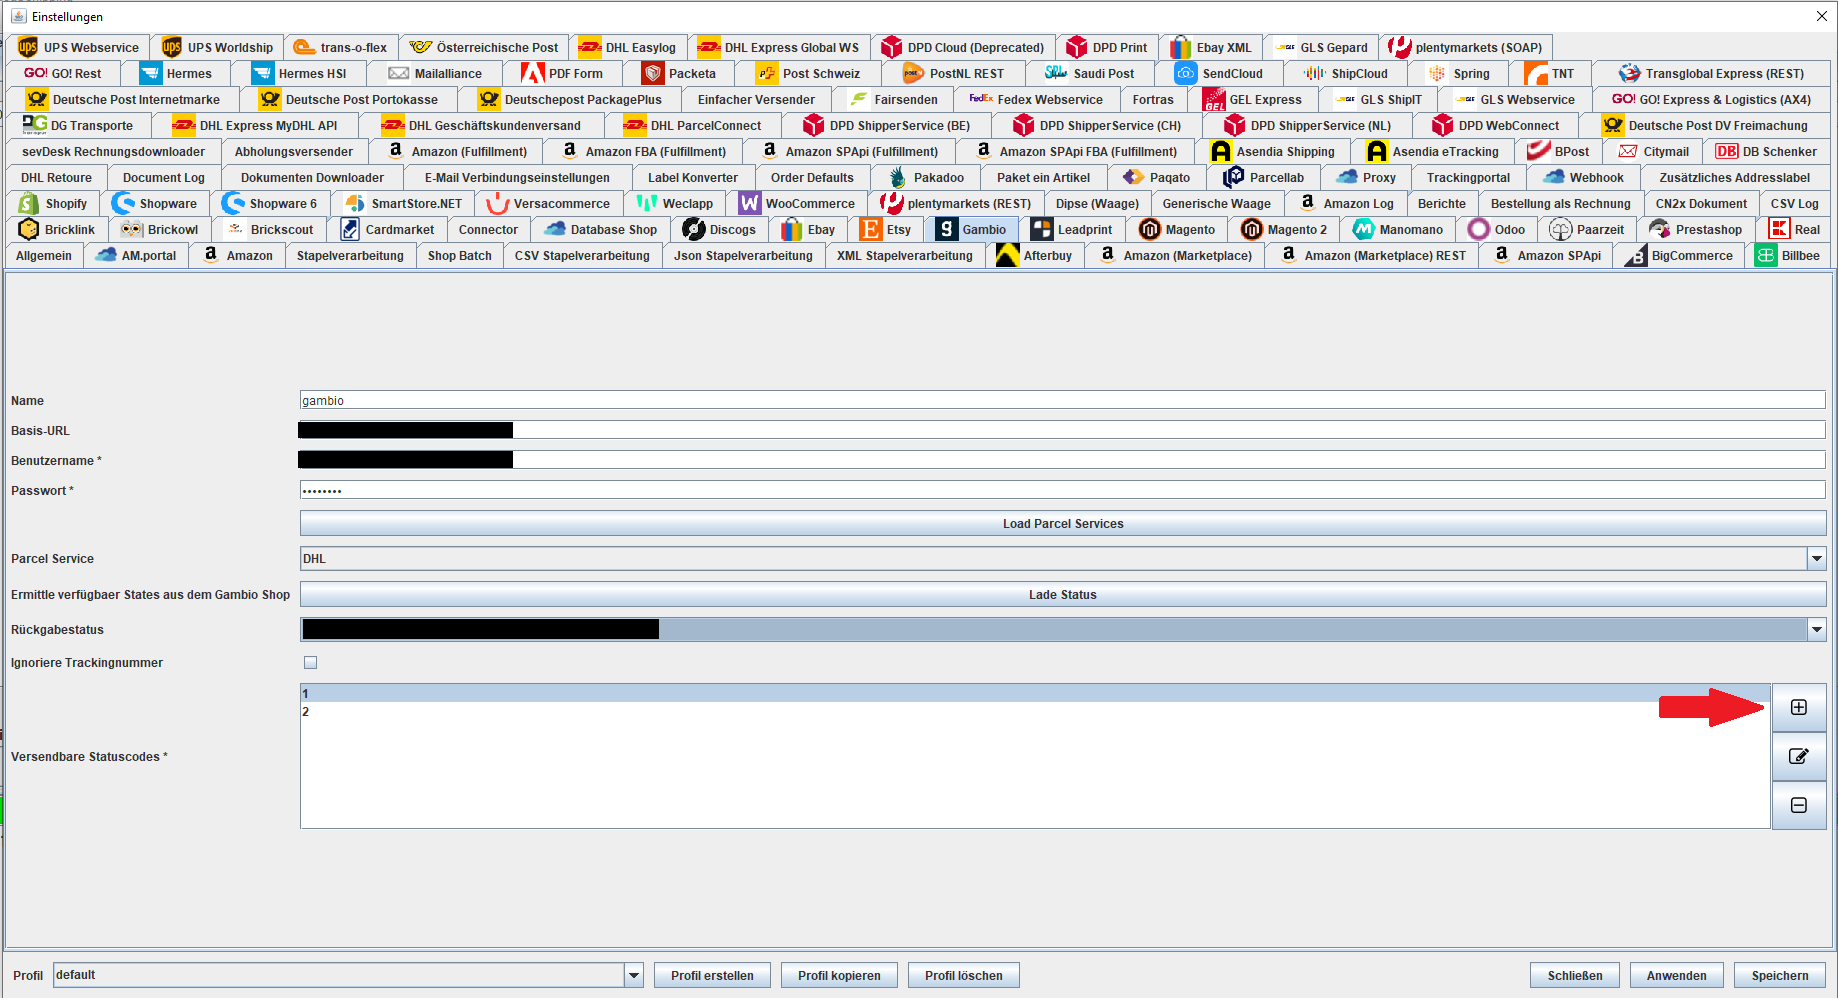The image size is (1838, 998).
Task: Open the Profil dropdown arrow
Action: [x=633, y=975]
